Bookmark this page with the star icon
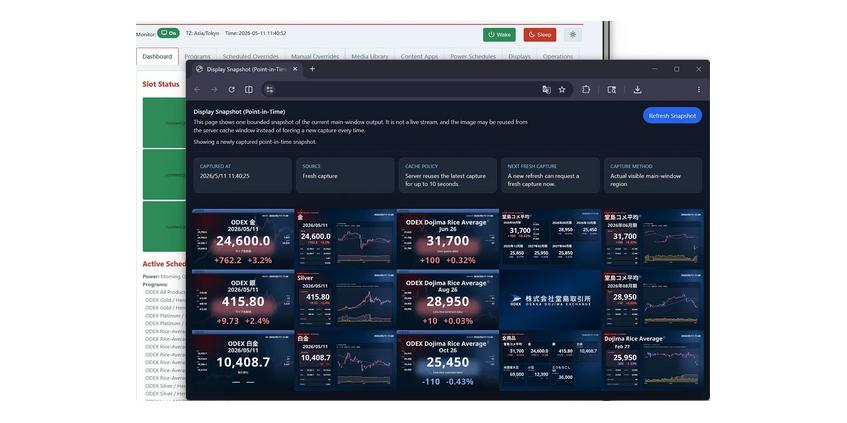Viewport: 847px width, 423px height. pyautogui.click(x=562, y=90)
